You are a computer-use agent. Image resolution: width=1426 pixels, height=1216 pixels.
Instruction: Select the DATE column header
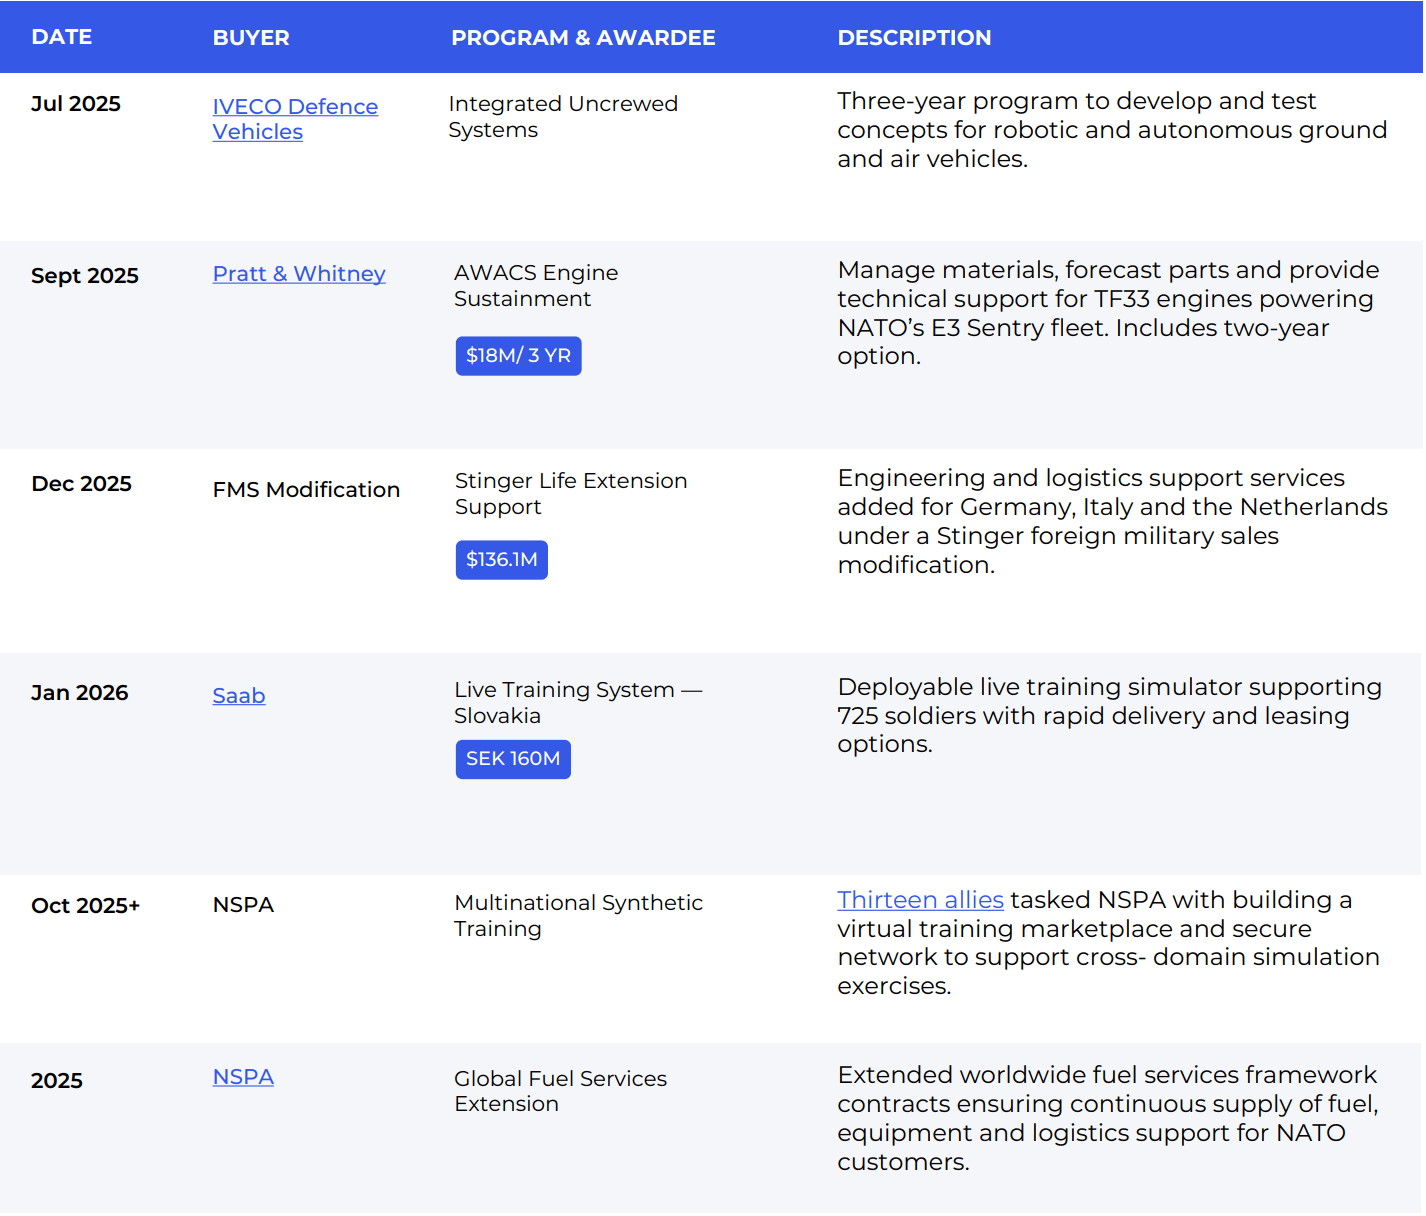(x=62, y=37)
